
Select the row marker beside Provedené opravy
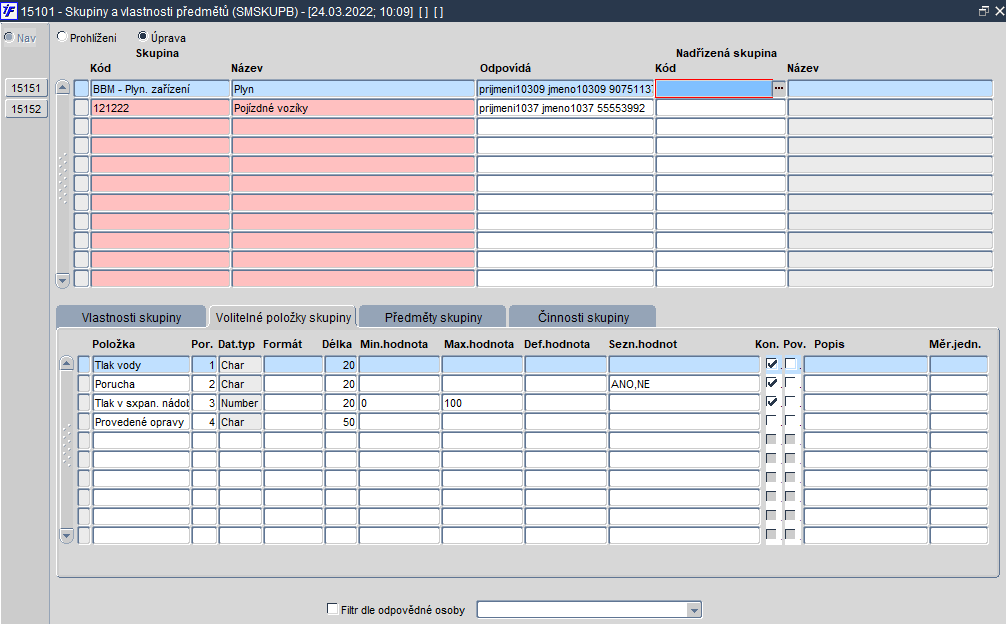tap(84, 422)
